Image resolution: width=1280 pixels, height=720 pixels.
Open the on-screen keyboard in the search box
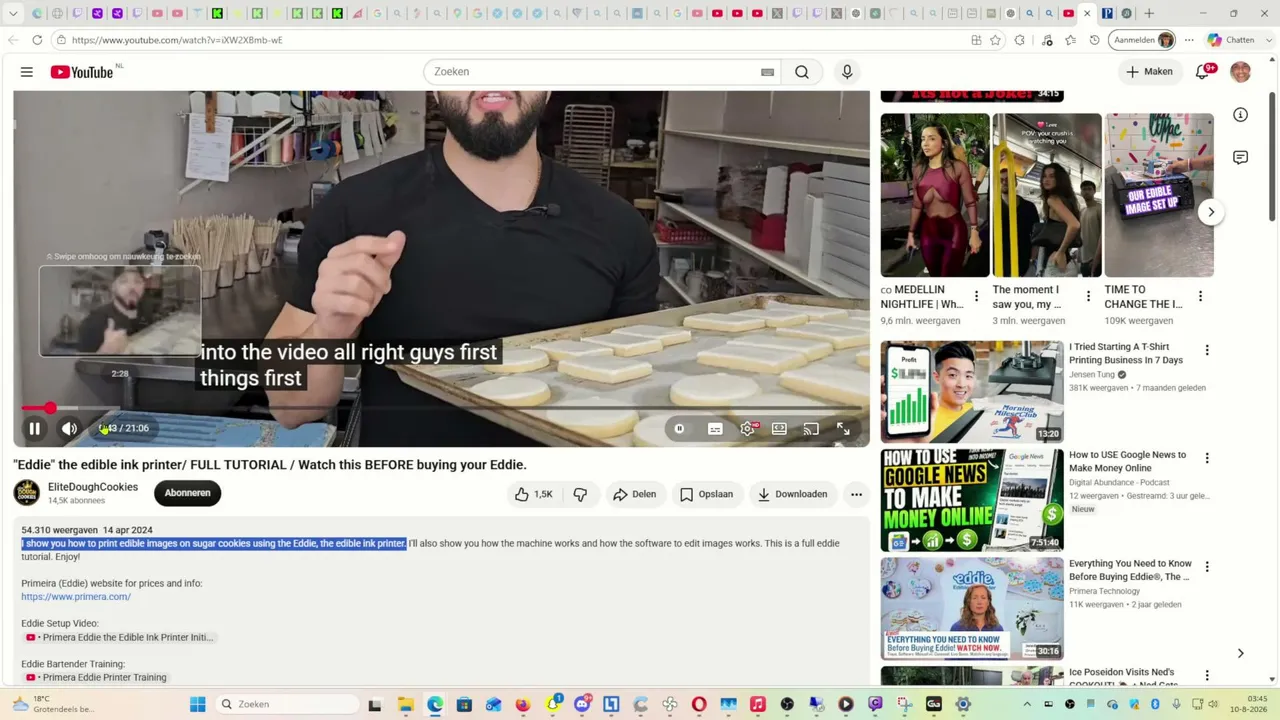point(767,72)
